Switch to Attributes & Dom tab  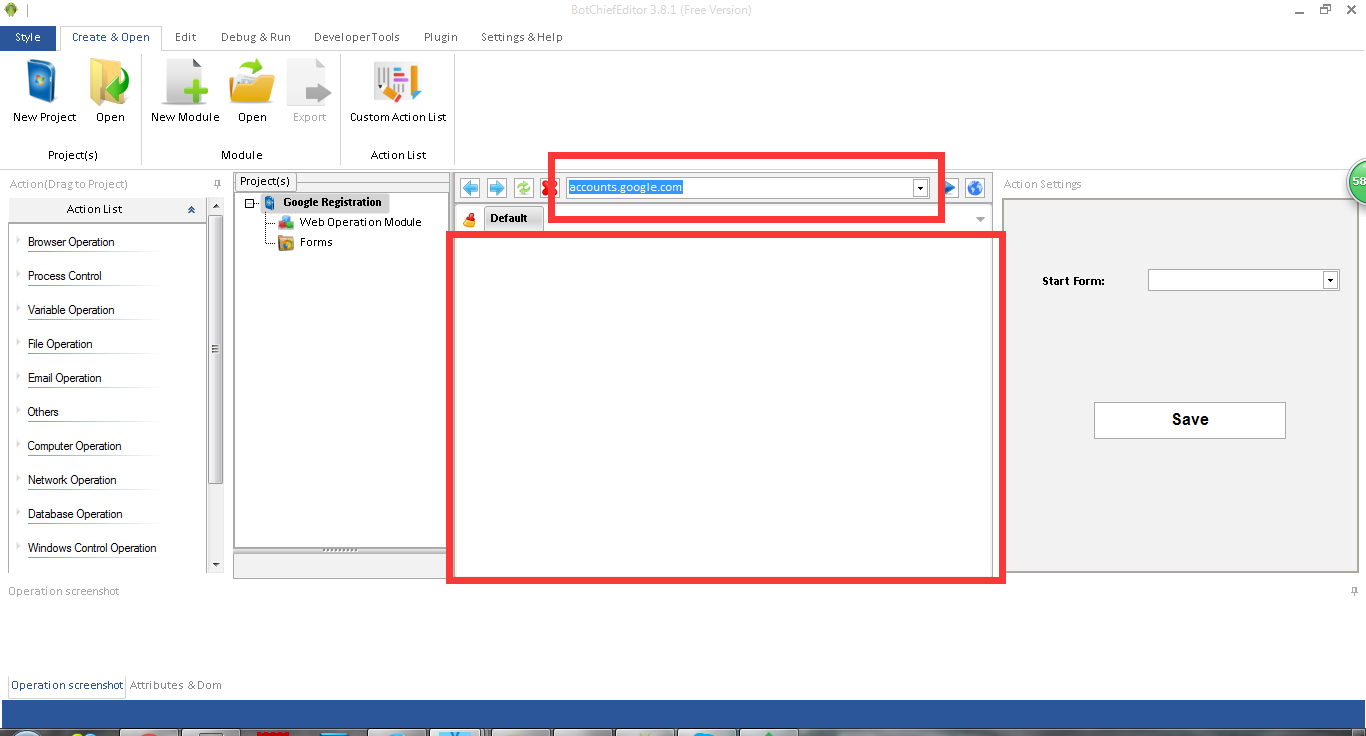click(176, 685)
